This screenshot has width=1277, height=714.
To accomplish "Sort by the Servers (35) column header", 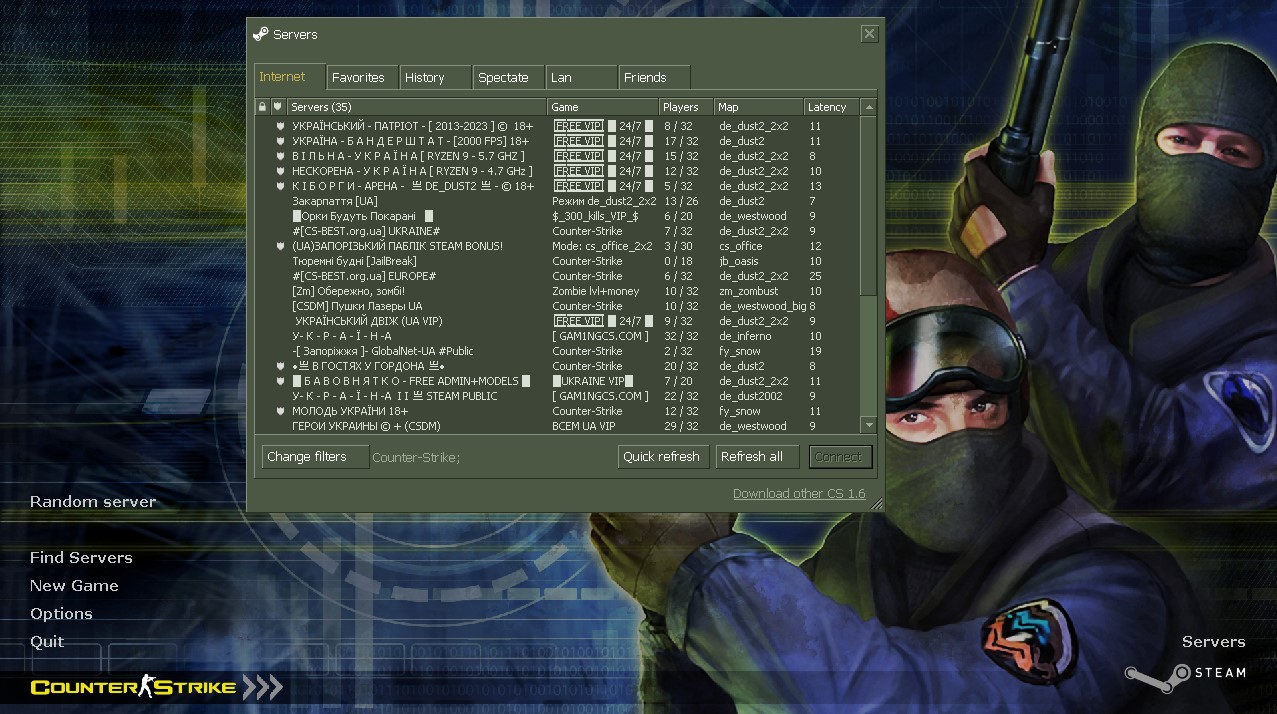I will [x=416, y=107].
